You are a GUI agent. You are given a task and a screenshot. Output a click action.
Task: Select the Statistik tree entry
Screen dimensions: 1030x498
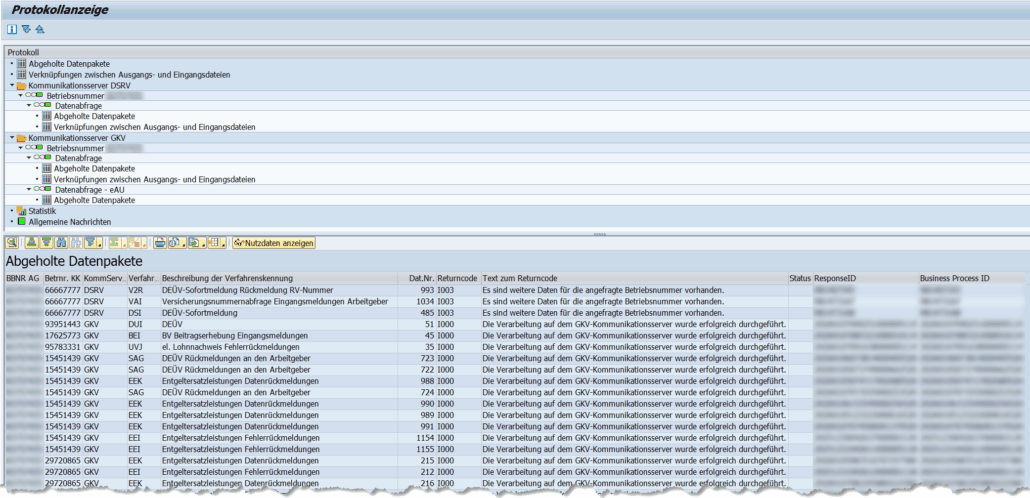coord(42,211)
